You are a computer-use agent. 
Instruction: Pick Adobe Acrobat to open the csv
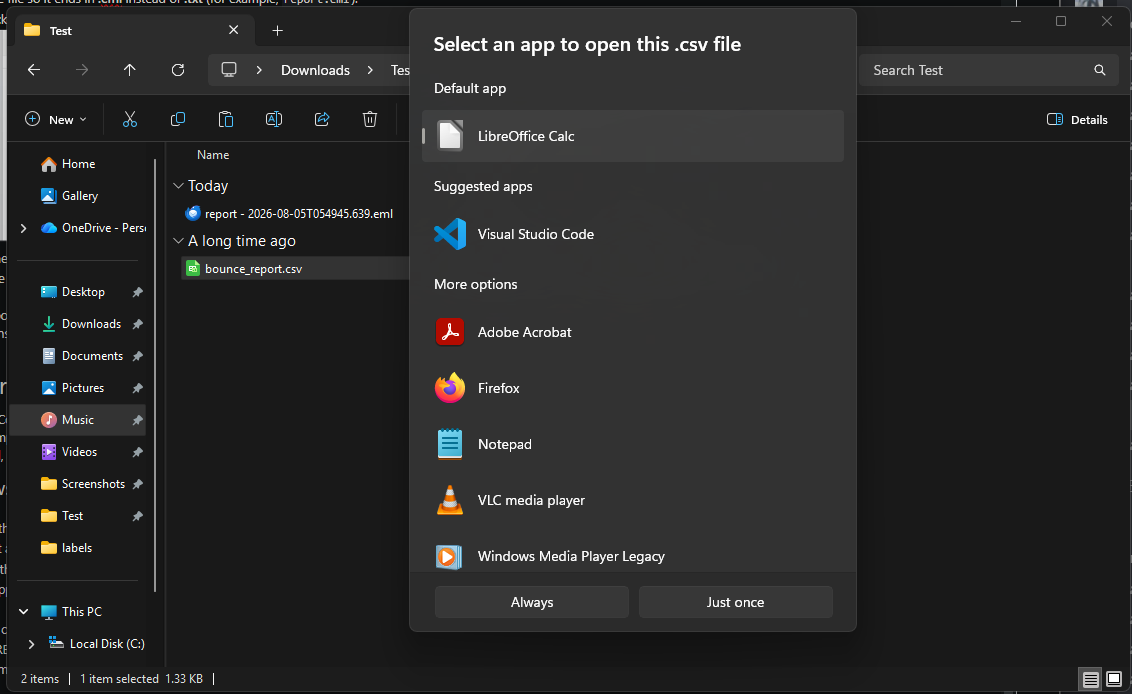[x=632, y=332]
